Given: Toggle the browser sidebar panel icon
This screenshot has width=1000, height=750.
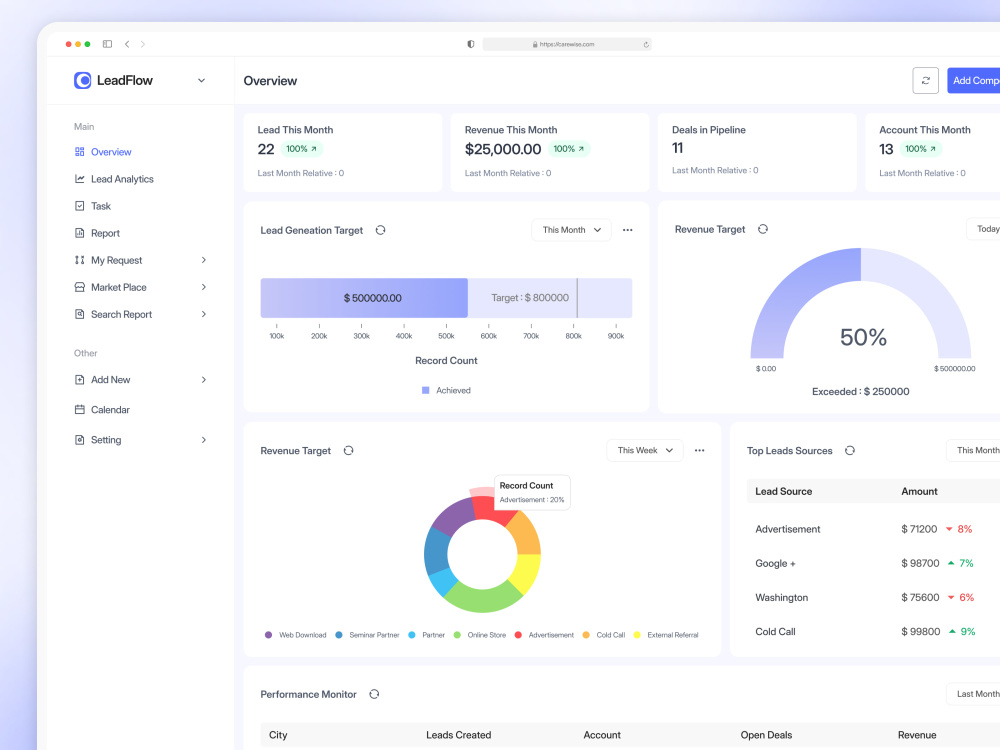Looking at the screenshot, I should (108, 44).
